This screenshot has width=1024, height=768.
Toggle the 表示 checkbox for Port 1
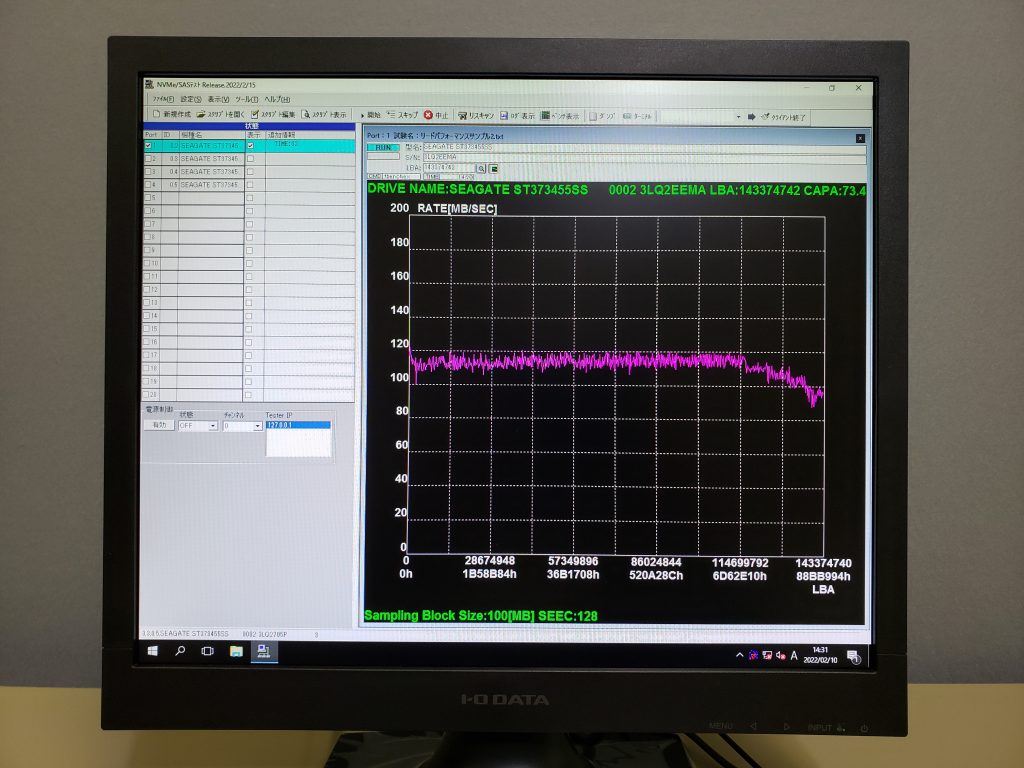click(250, 146)
